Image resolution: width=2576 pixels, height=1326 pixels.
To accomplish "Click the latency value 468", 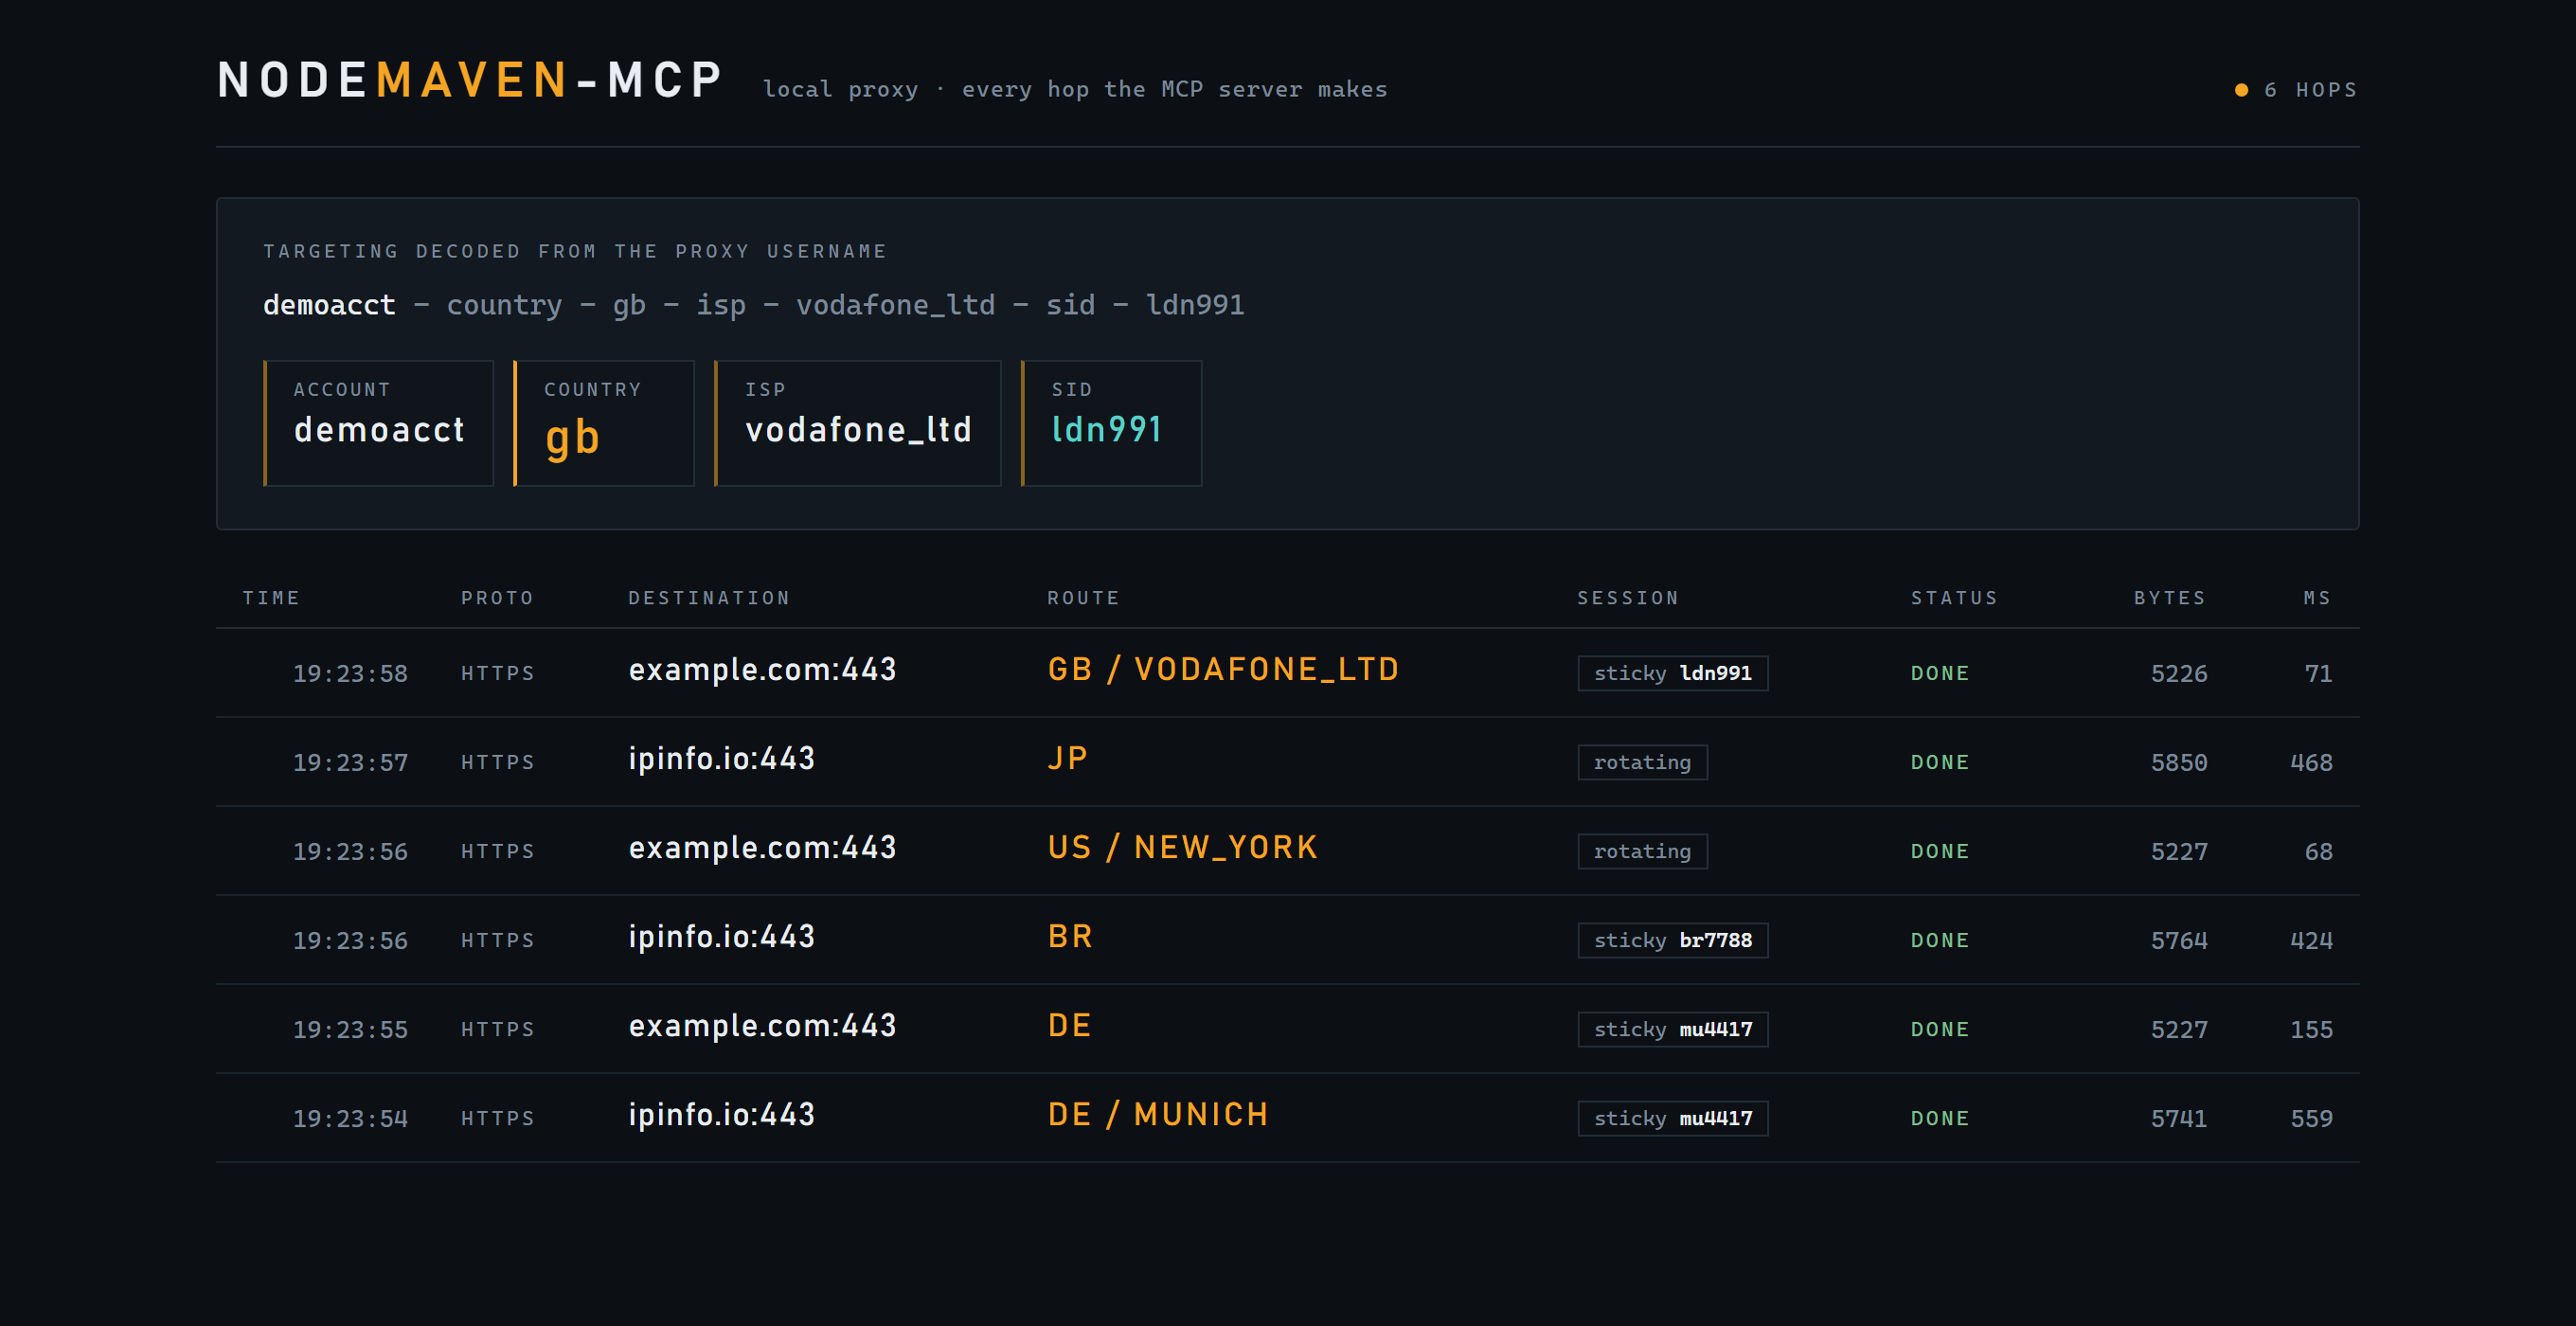I will pyautogui.click(x=2311, y=763).
